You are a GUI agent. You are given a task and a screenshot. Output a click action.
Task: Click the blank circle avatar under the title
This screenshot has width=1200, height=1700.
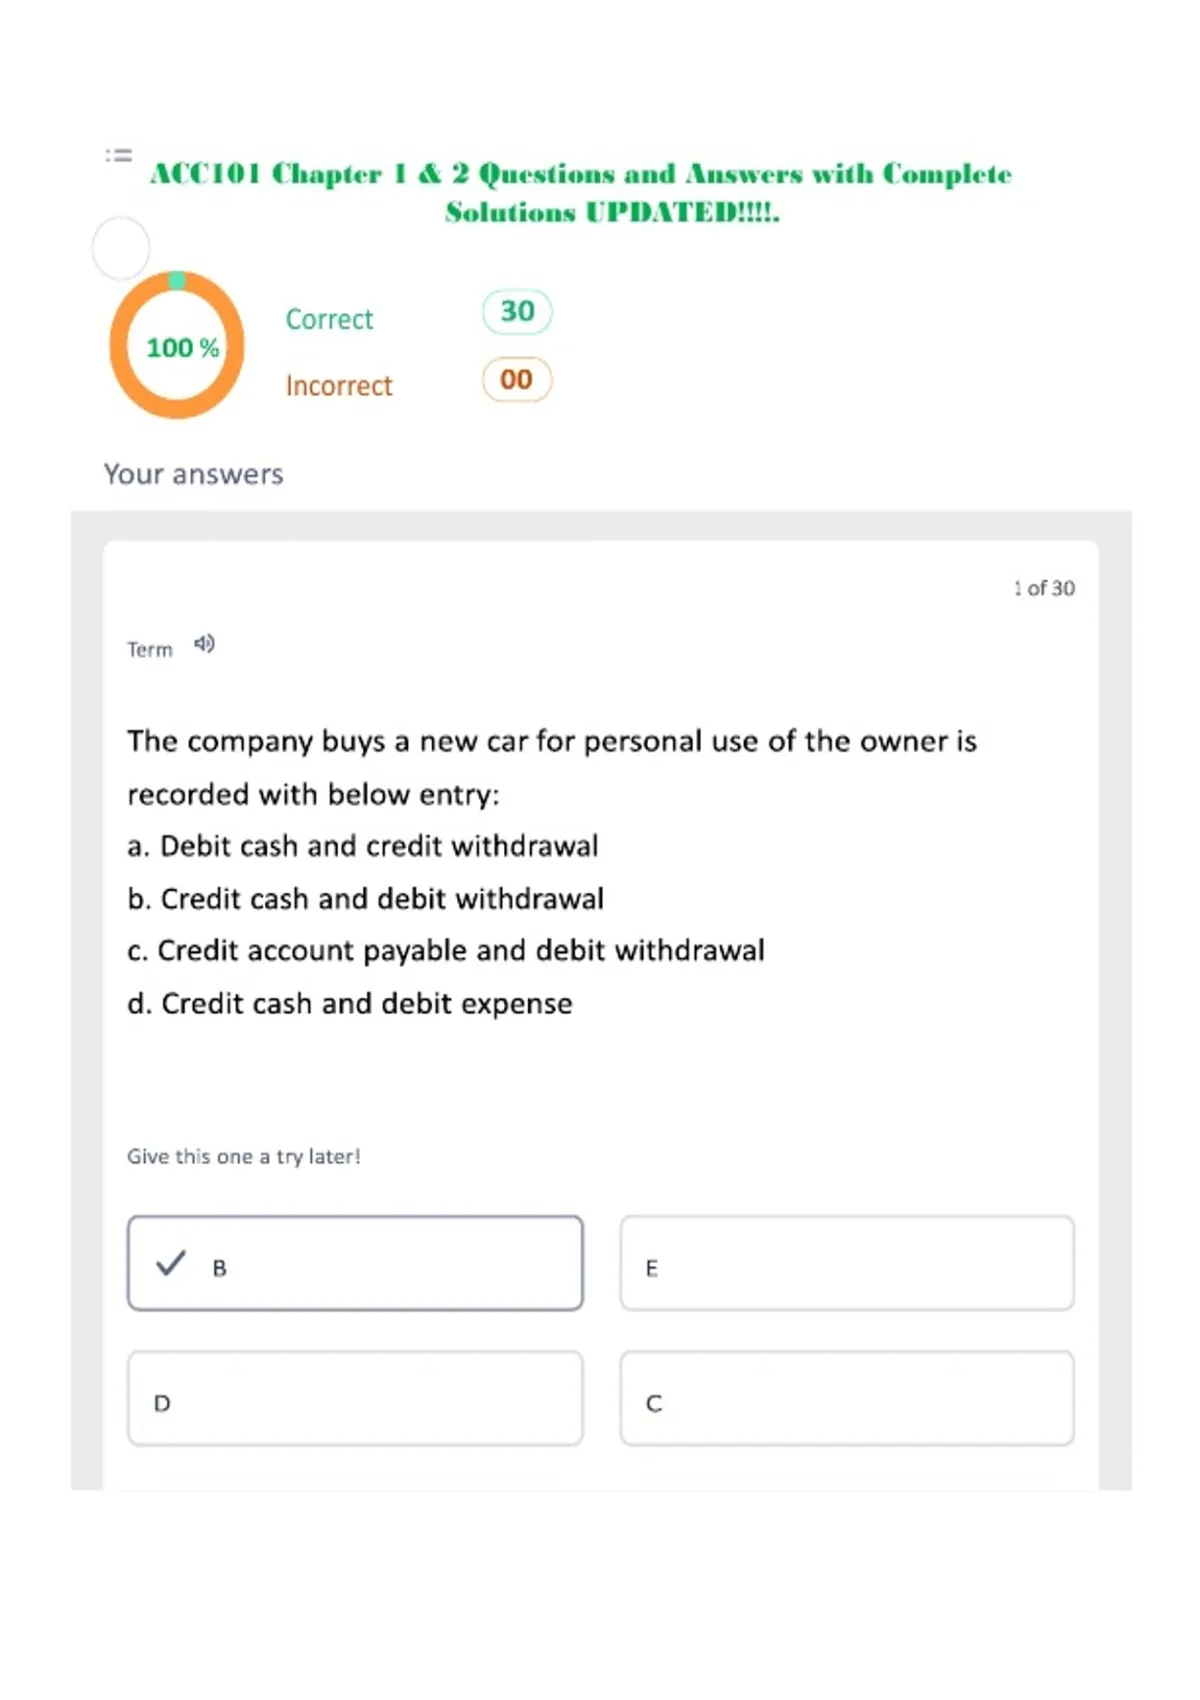point(121,248)
